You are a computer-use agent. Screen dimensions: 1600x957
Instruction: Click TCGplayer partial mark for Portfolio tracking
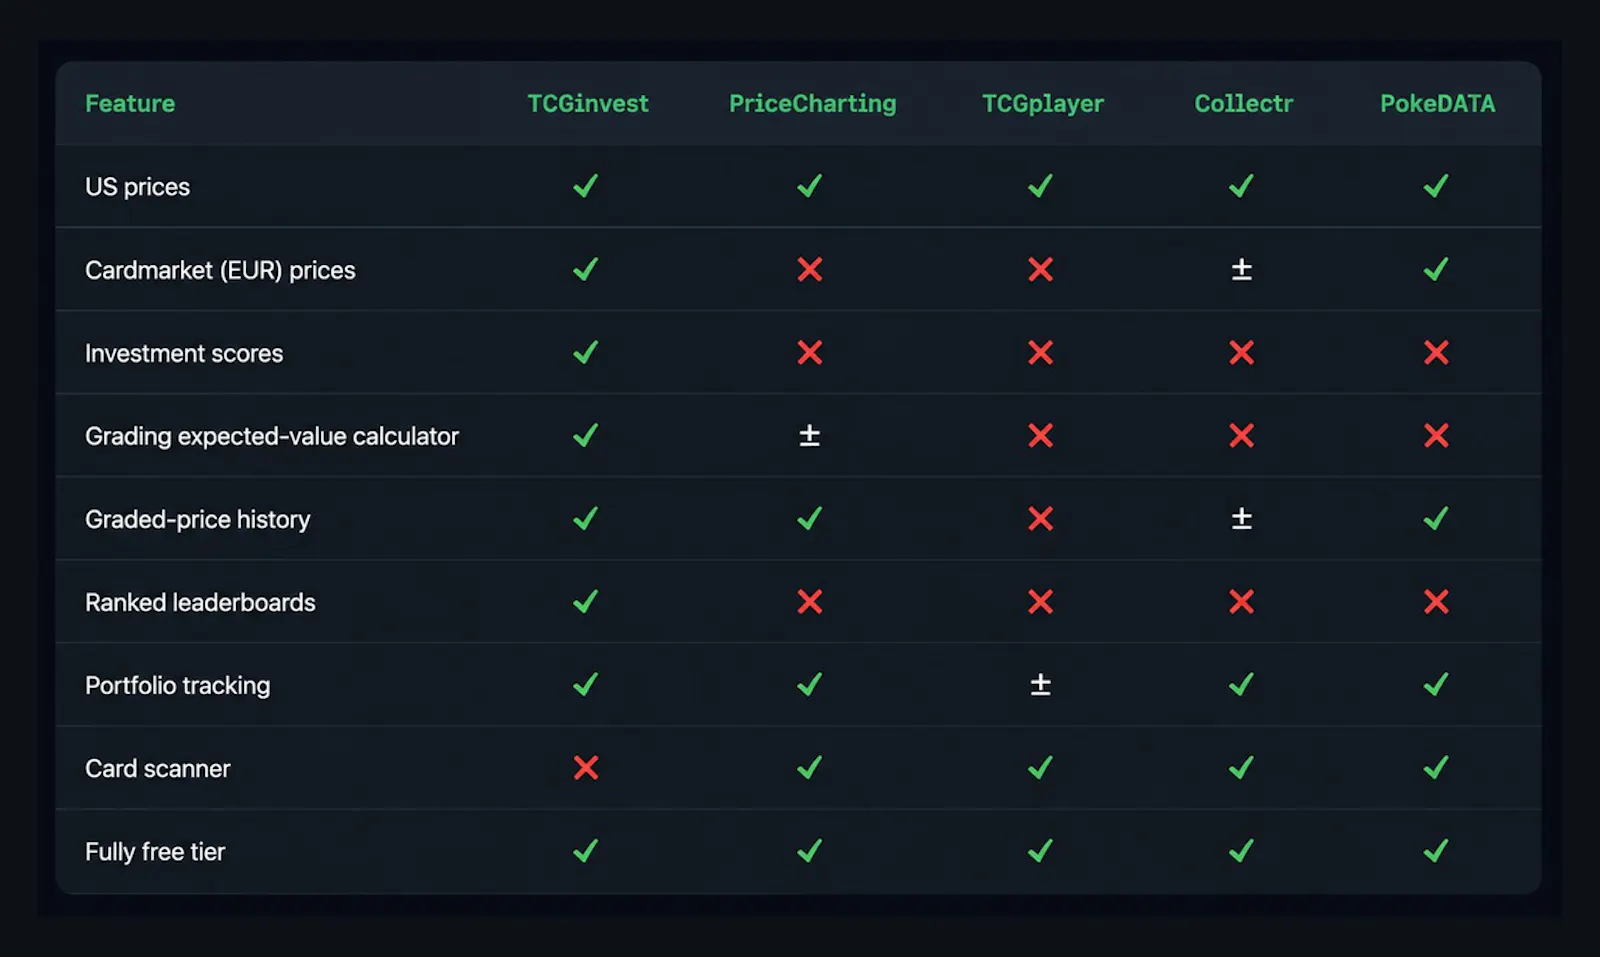pyautogui.click(x=1041, y=684)
